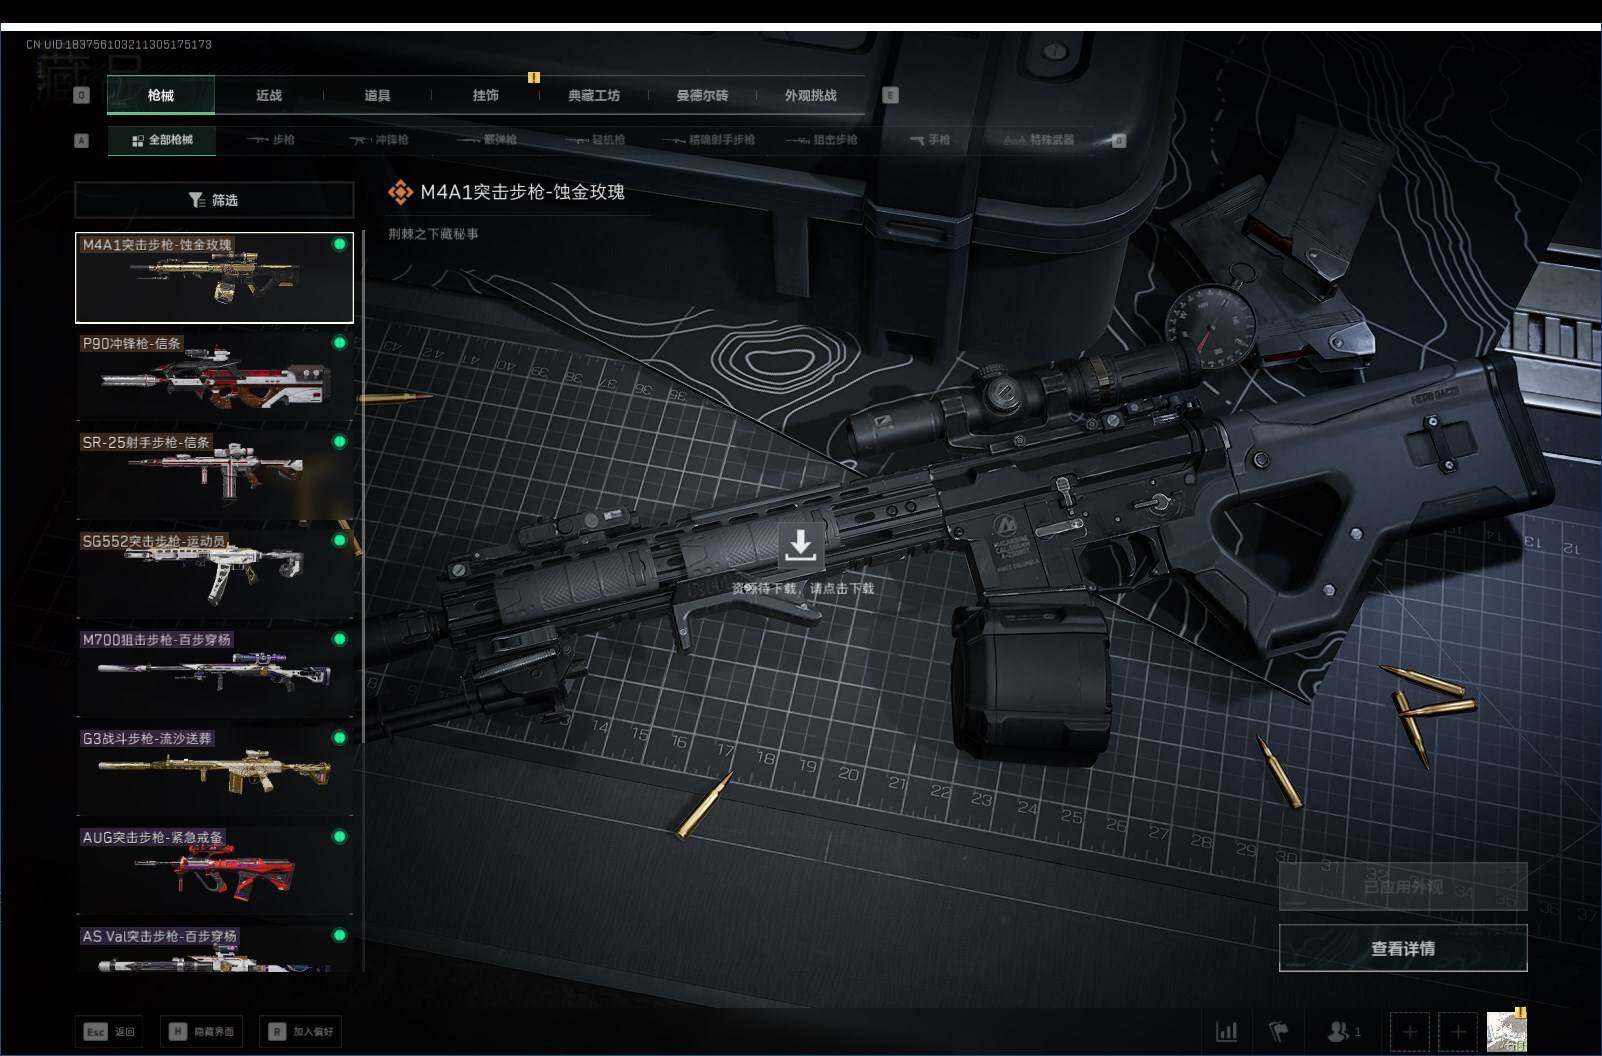Click the green status dot on G3 card
Screen dimensions: 1602x1056
(x=340, y=738)
